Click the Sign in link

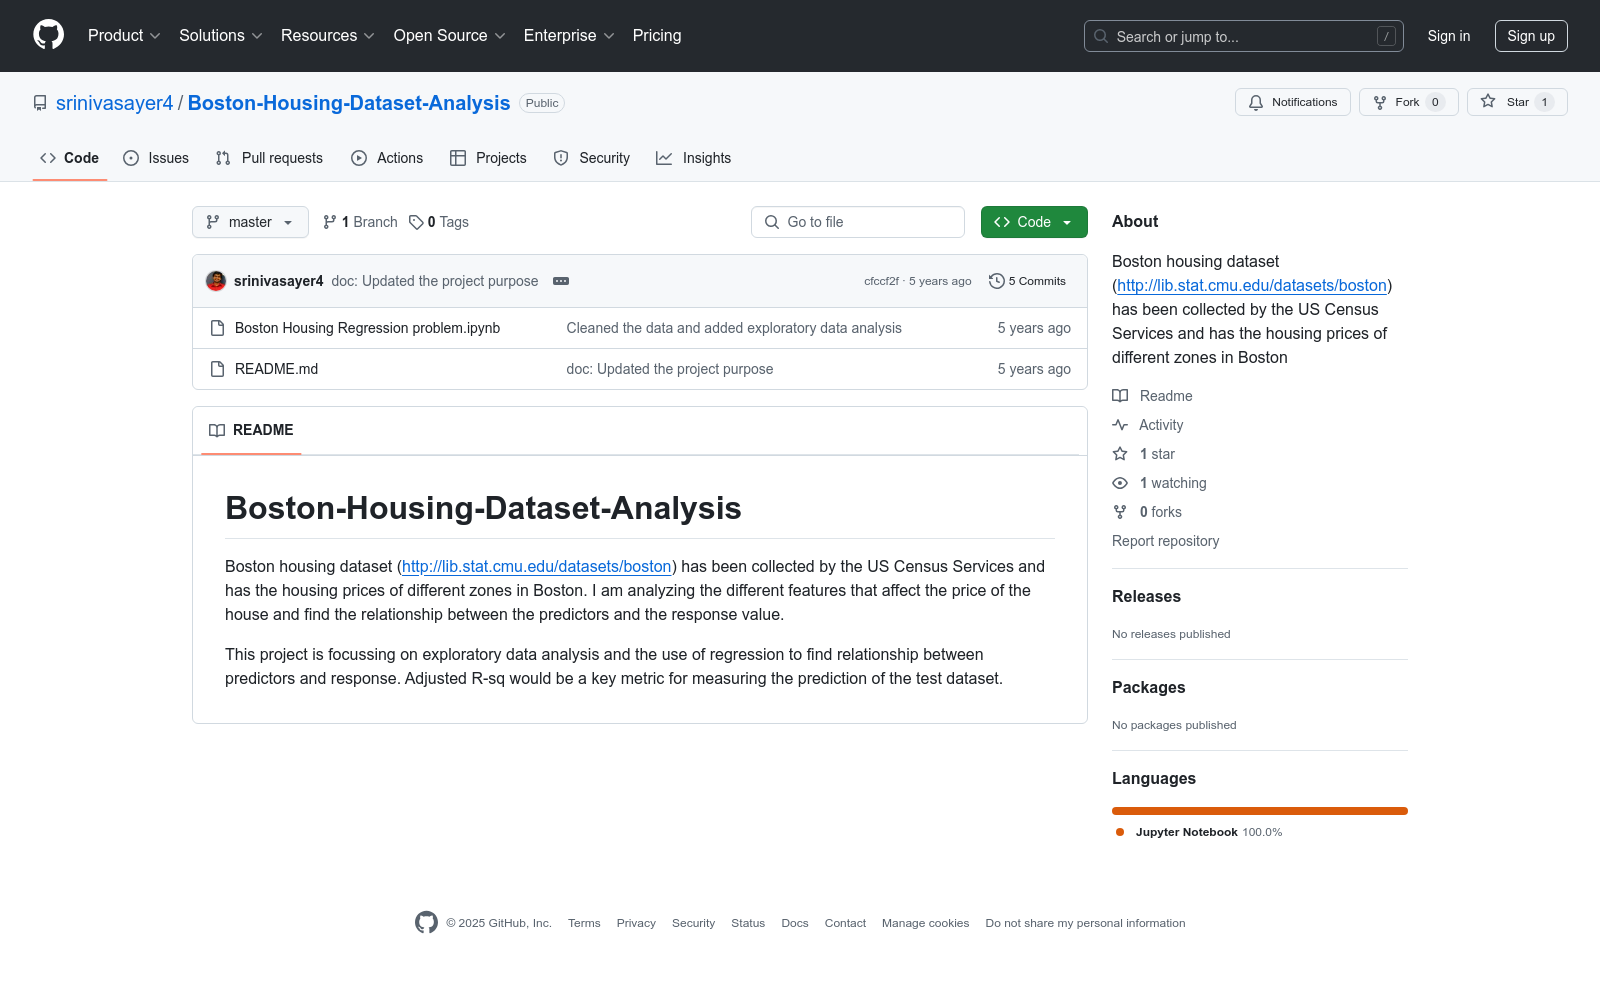point(1449,36)
